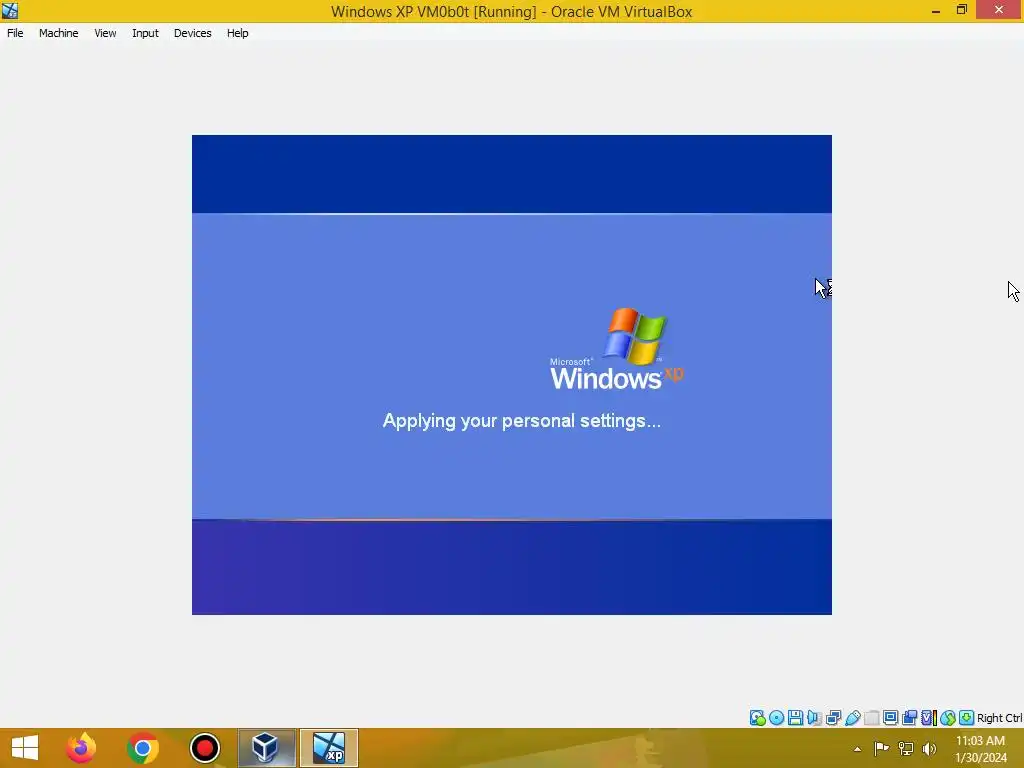This screenshot has height=768, width=1024.
Task: Click the shared folders status icon
Action: click(x=872, y=718)
